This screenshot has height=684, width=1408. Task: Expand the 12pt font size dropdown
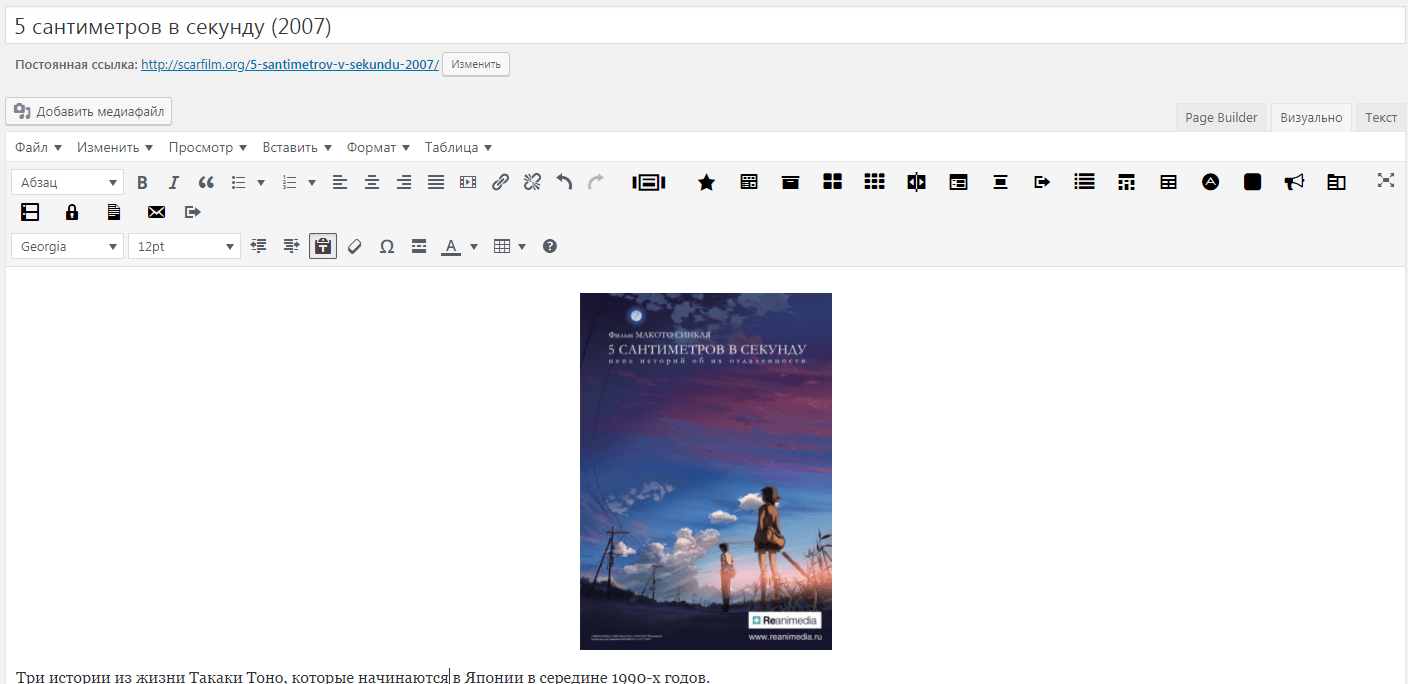point(184,246)
